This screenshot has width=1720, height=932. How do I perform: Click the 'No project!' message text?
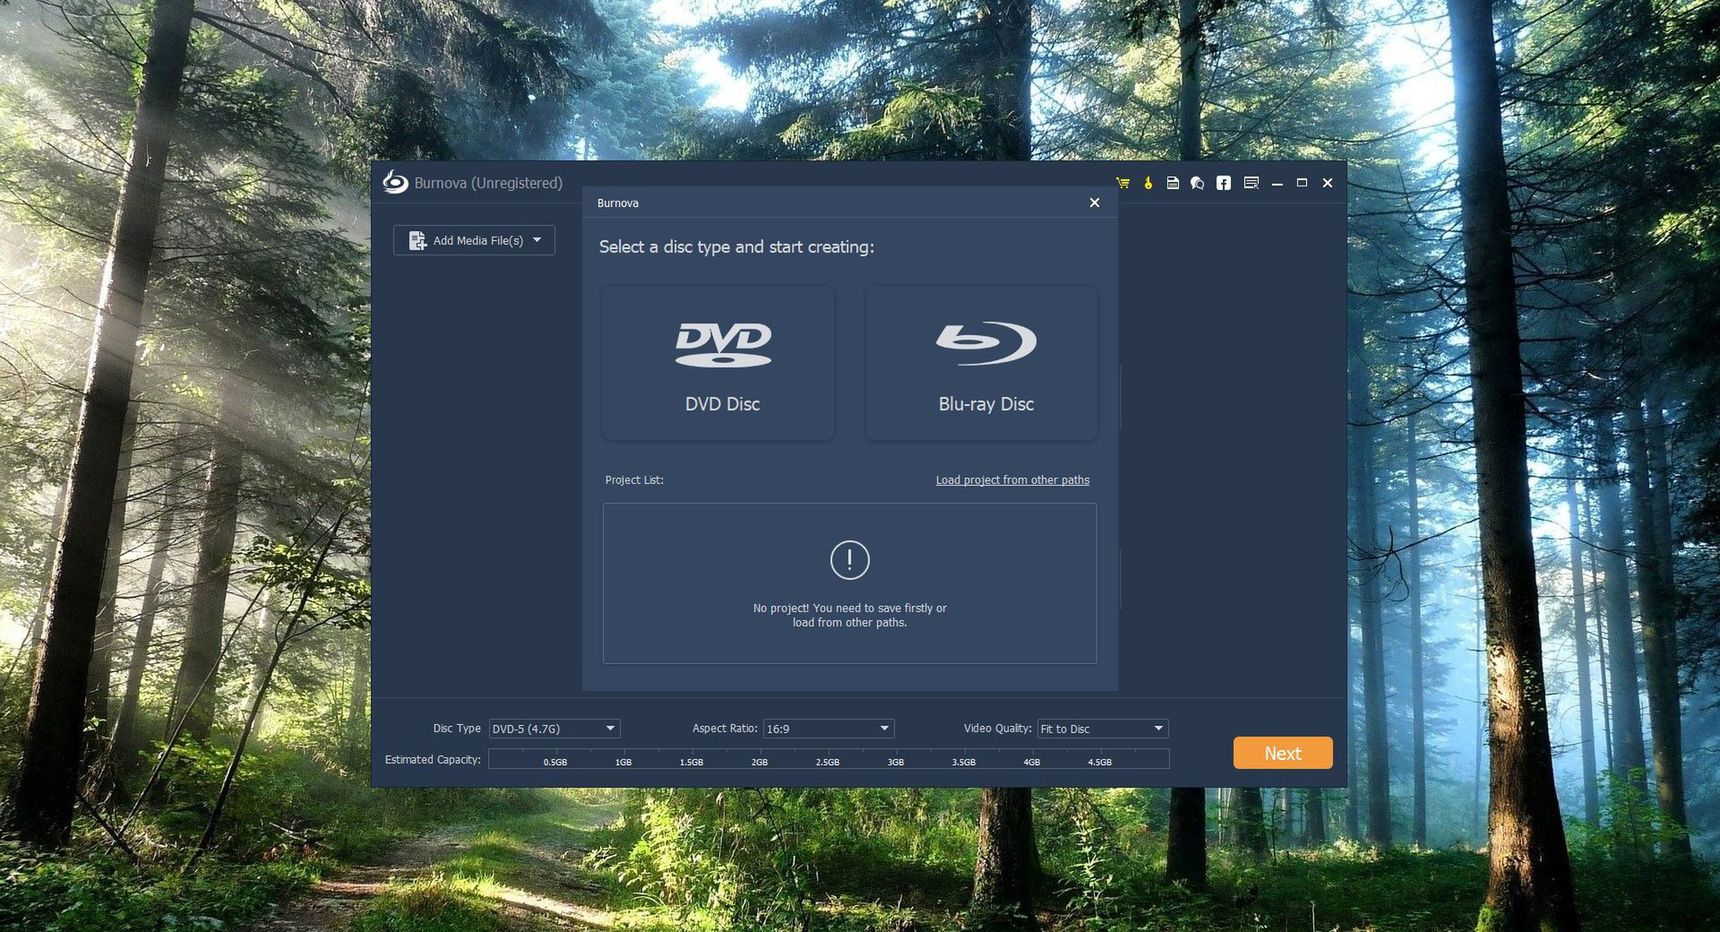pyautogui.click(x=850, y=615)
